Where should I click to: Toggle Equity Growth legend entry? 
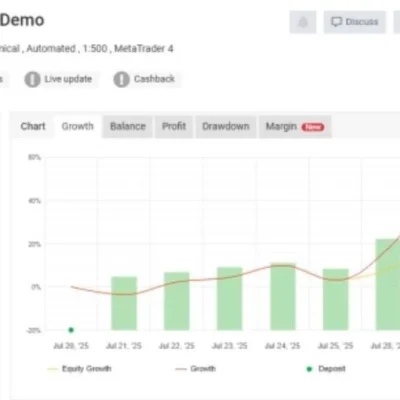click(80, 369)
